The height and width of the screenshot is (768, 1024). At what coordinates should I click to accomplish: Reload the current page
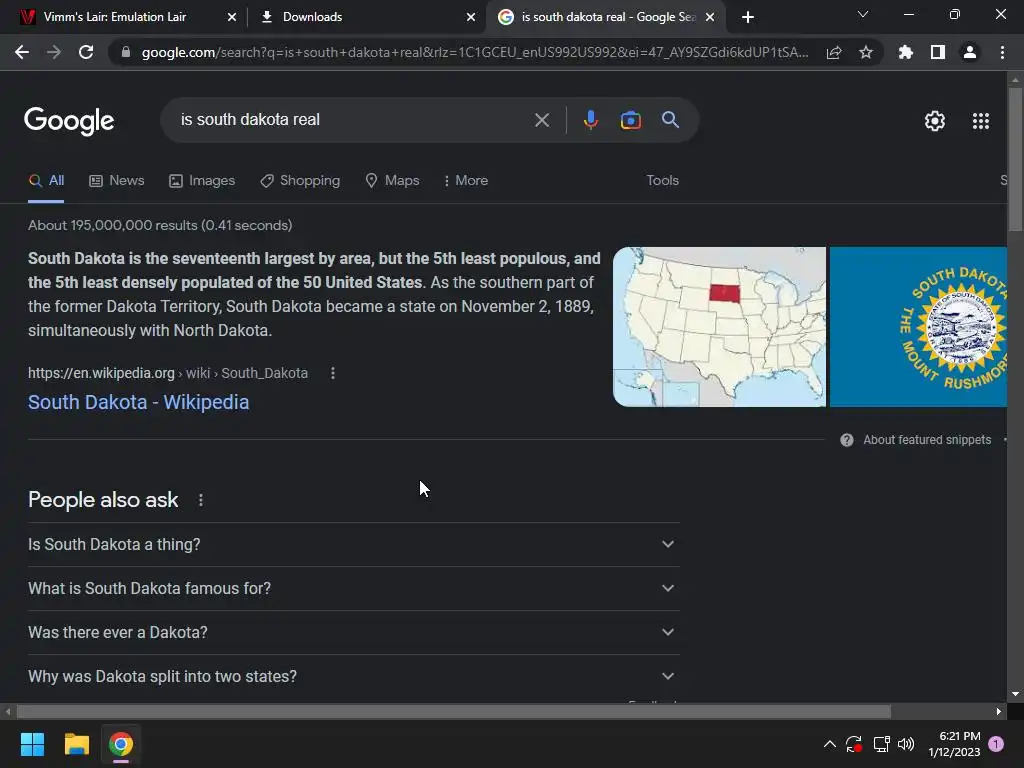(86, 52)
